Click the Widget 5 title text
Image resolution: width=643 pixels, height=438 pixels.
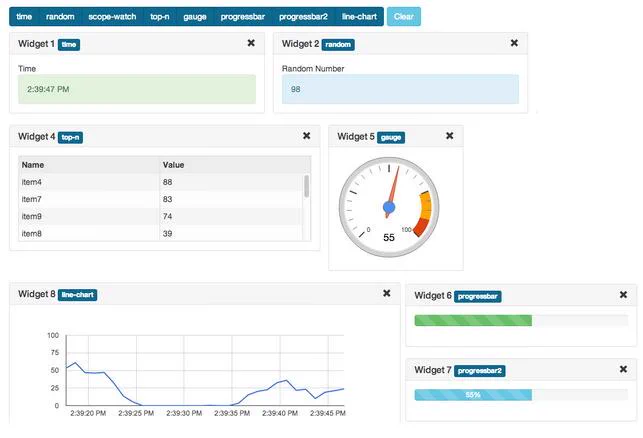pyautogui.click(x=356, y=137)
